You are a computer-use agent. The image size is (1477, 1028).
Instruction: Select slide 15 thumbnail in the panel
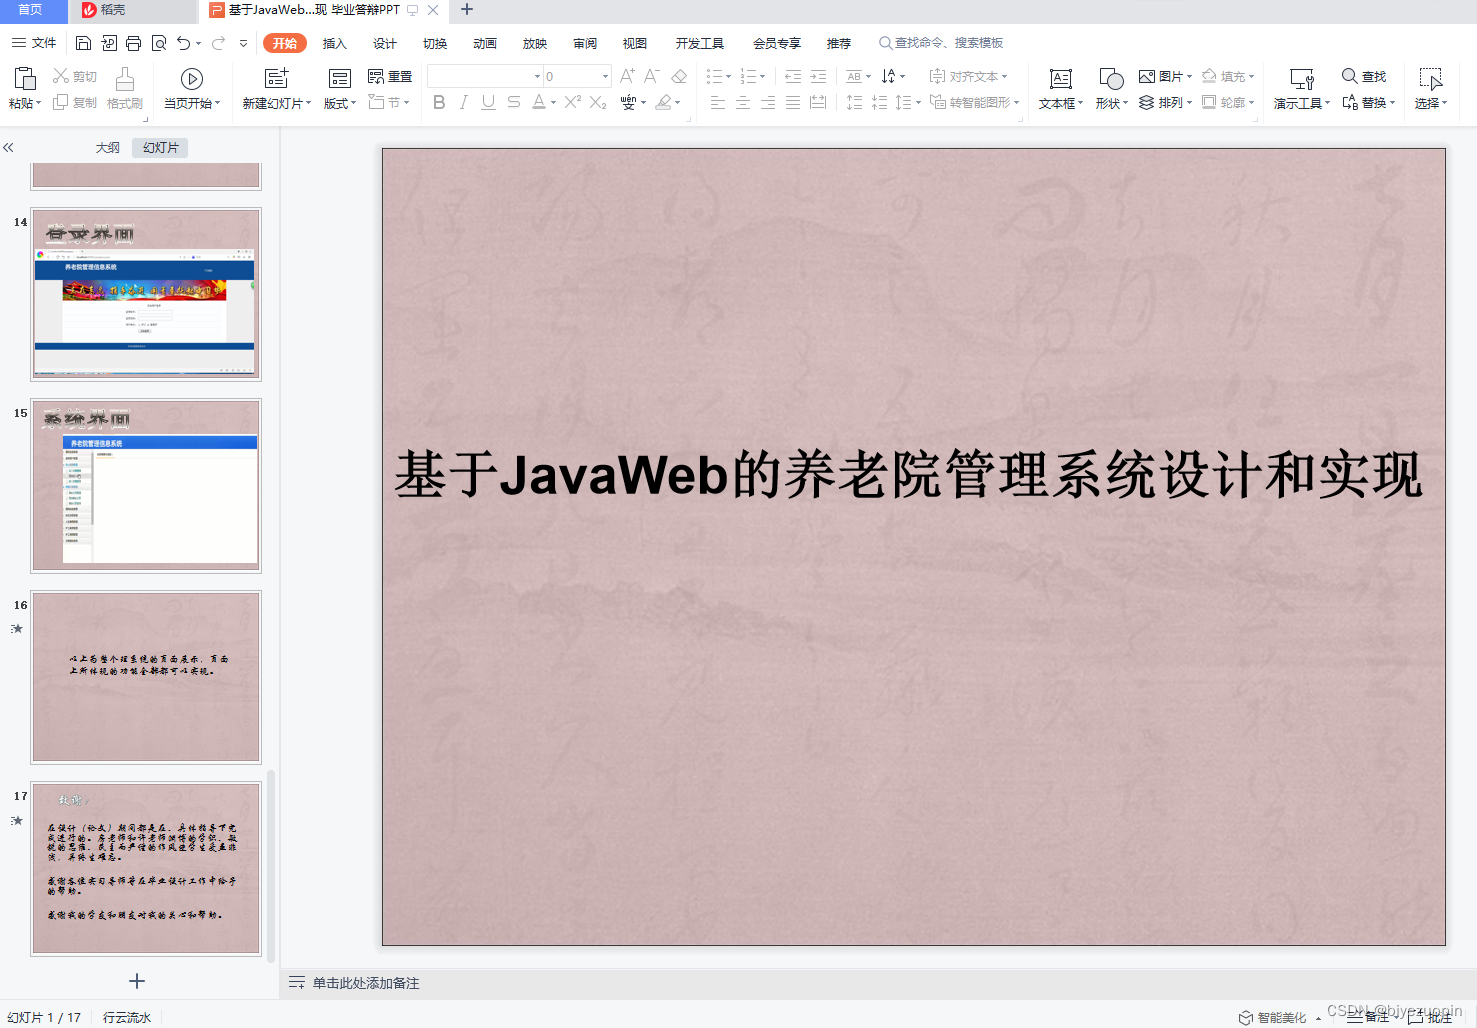pos(146,484)
